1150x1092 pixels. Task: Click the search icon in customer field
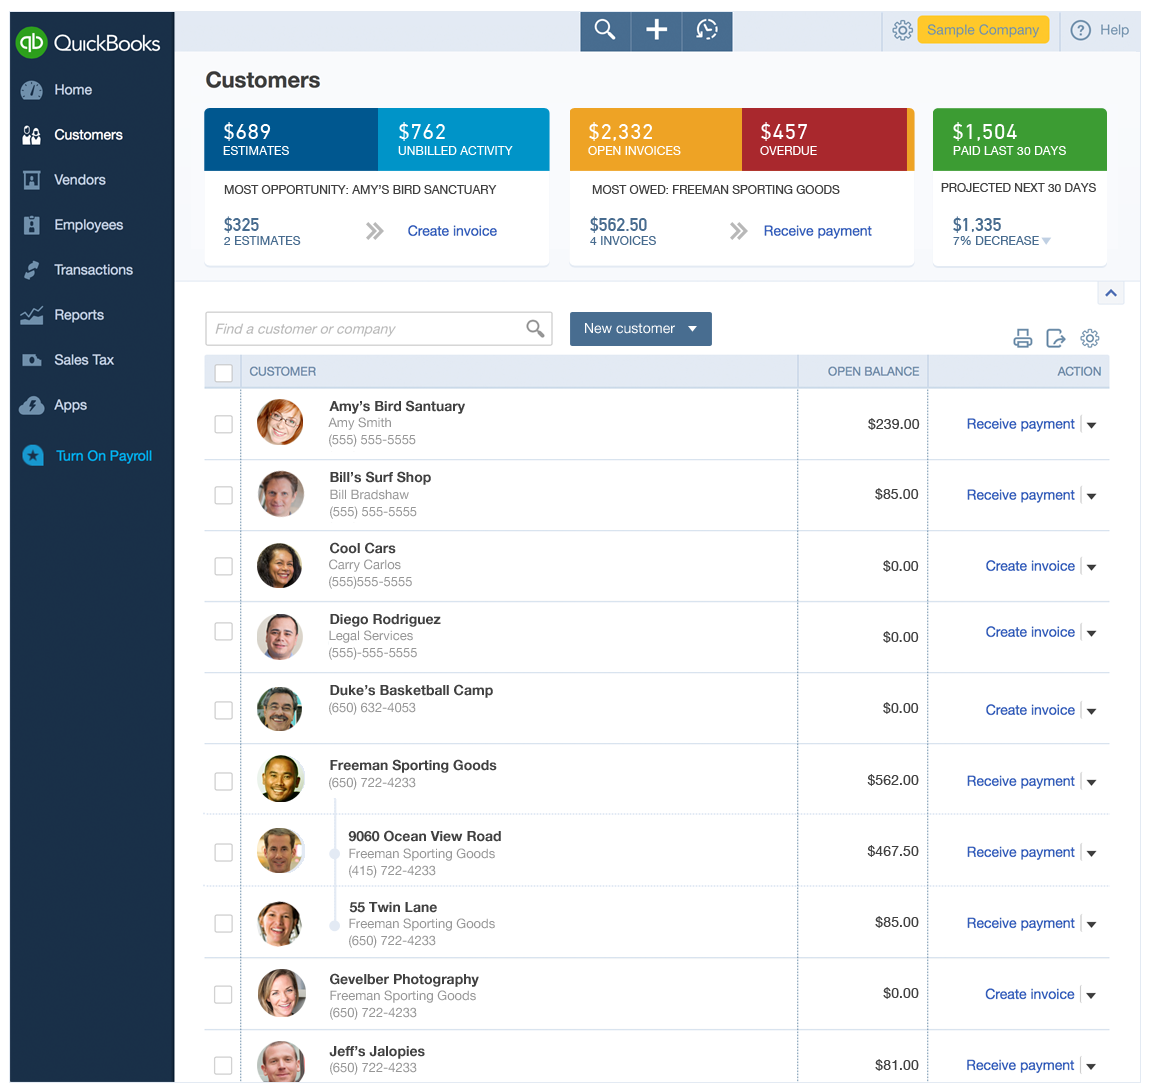pos(535,329)
